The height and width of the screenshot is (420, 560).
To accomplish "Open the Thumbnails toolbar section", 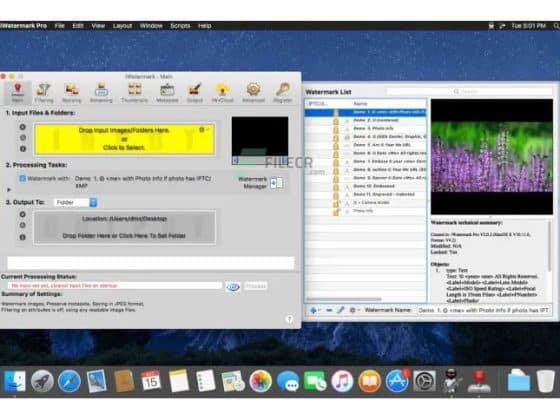I will point(134,92).
